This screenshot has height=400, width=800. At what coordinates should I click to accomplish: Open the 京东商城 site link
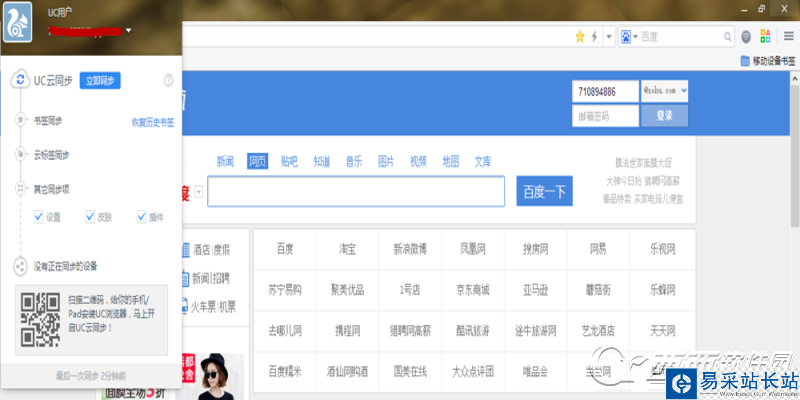pyautogui.click(x=473, y=290)
